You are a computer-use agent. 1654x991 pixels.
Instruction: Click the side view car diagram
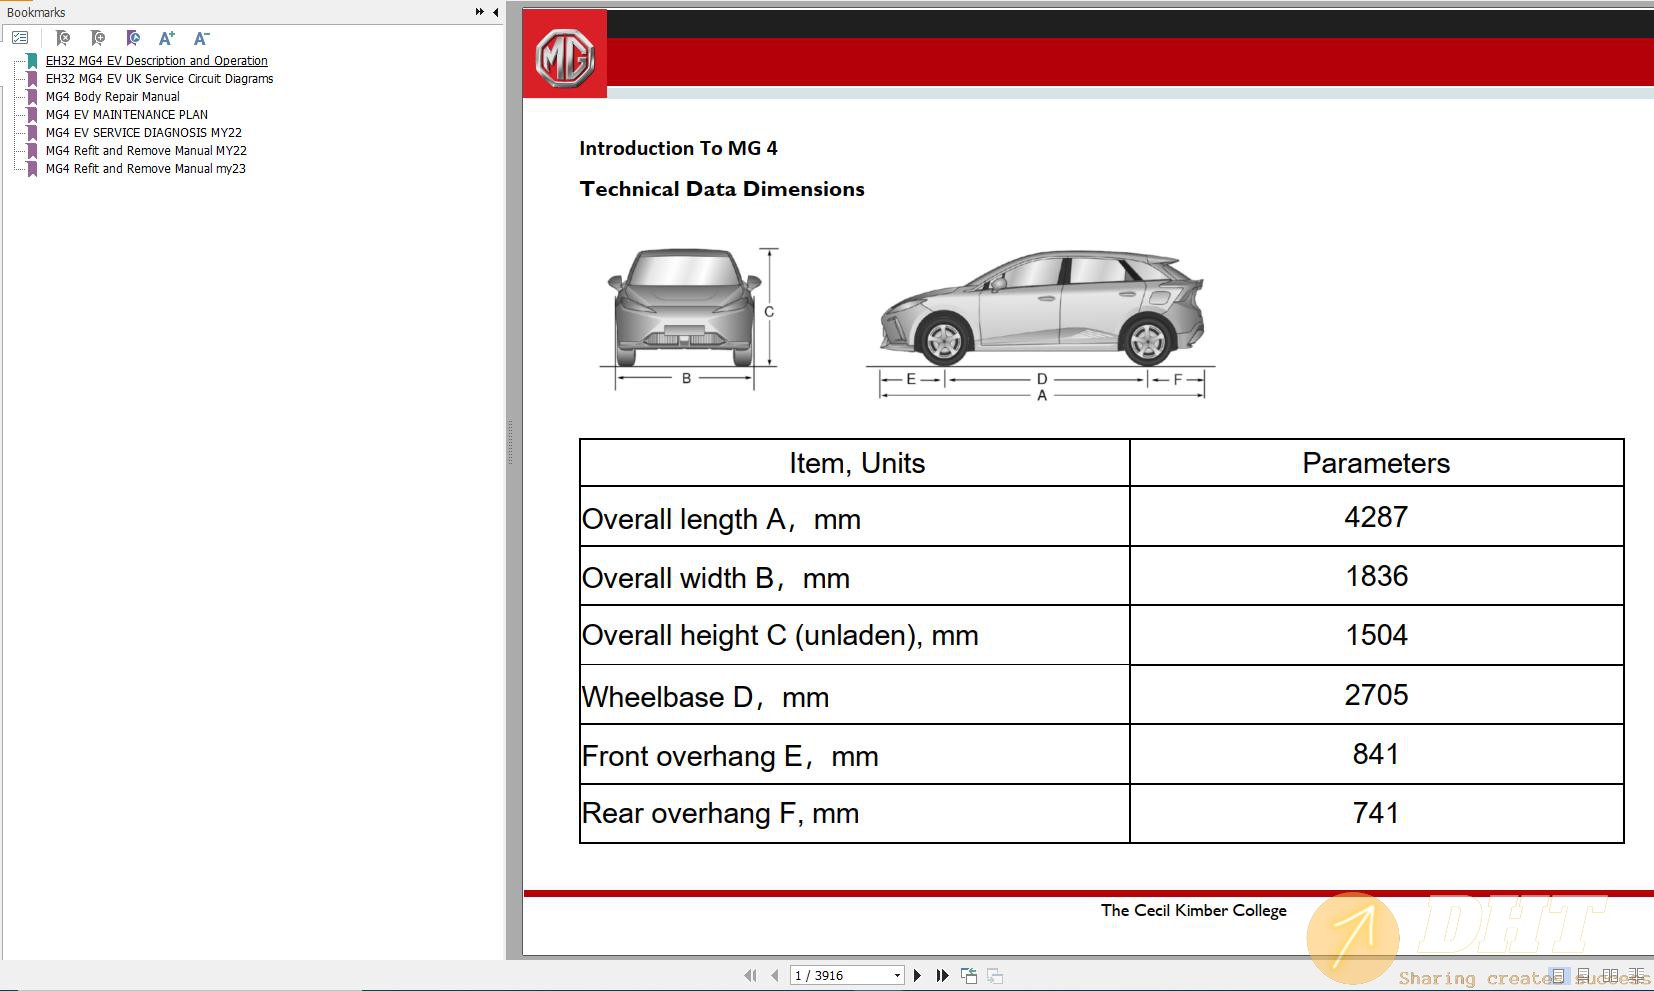click(1042, 308)
